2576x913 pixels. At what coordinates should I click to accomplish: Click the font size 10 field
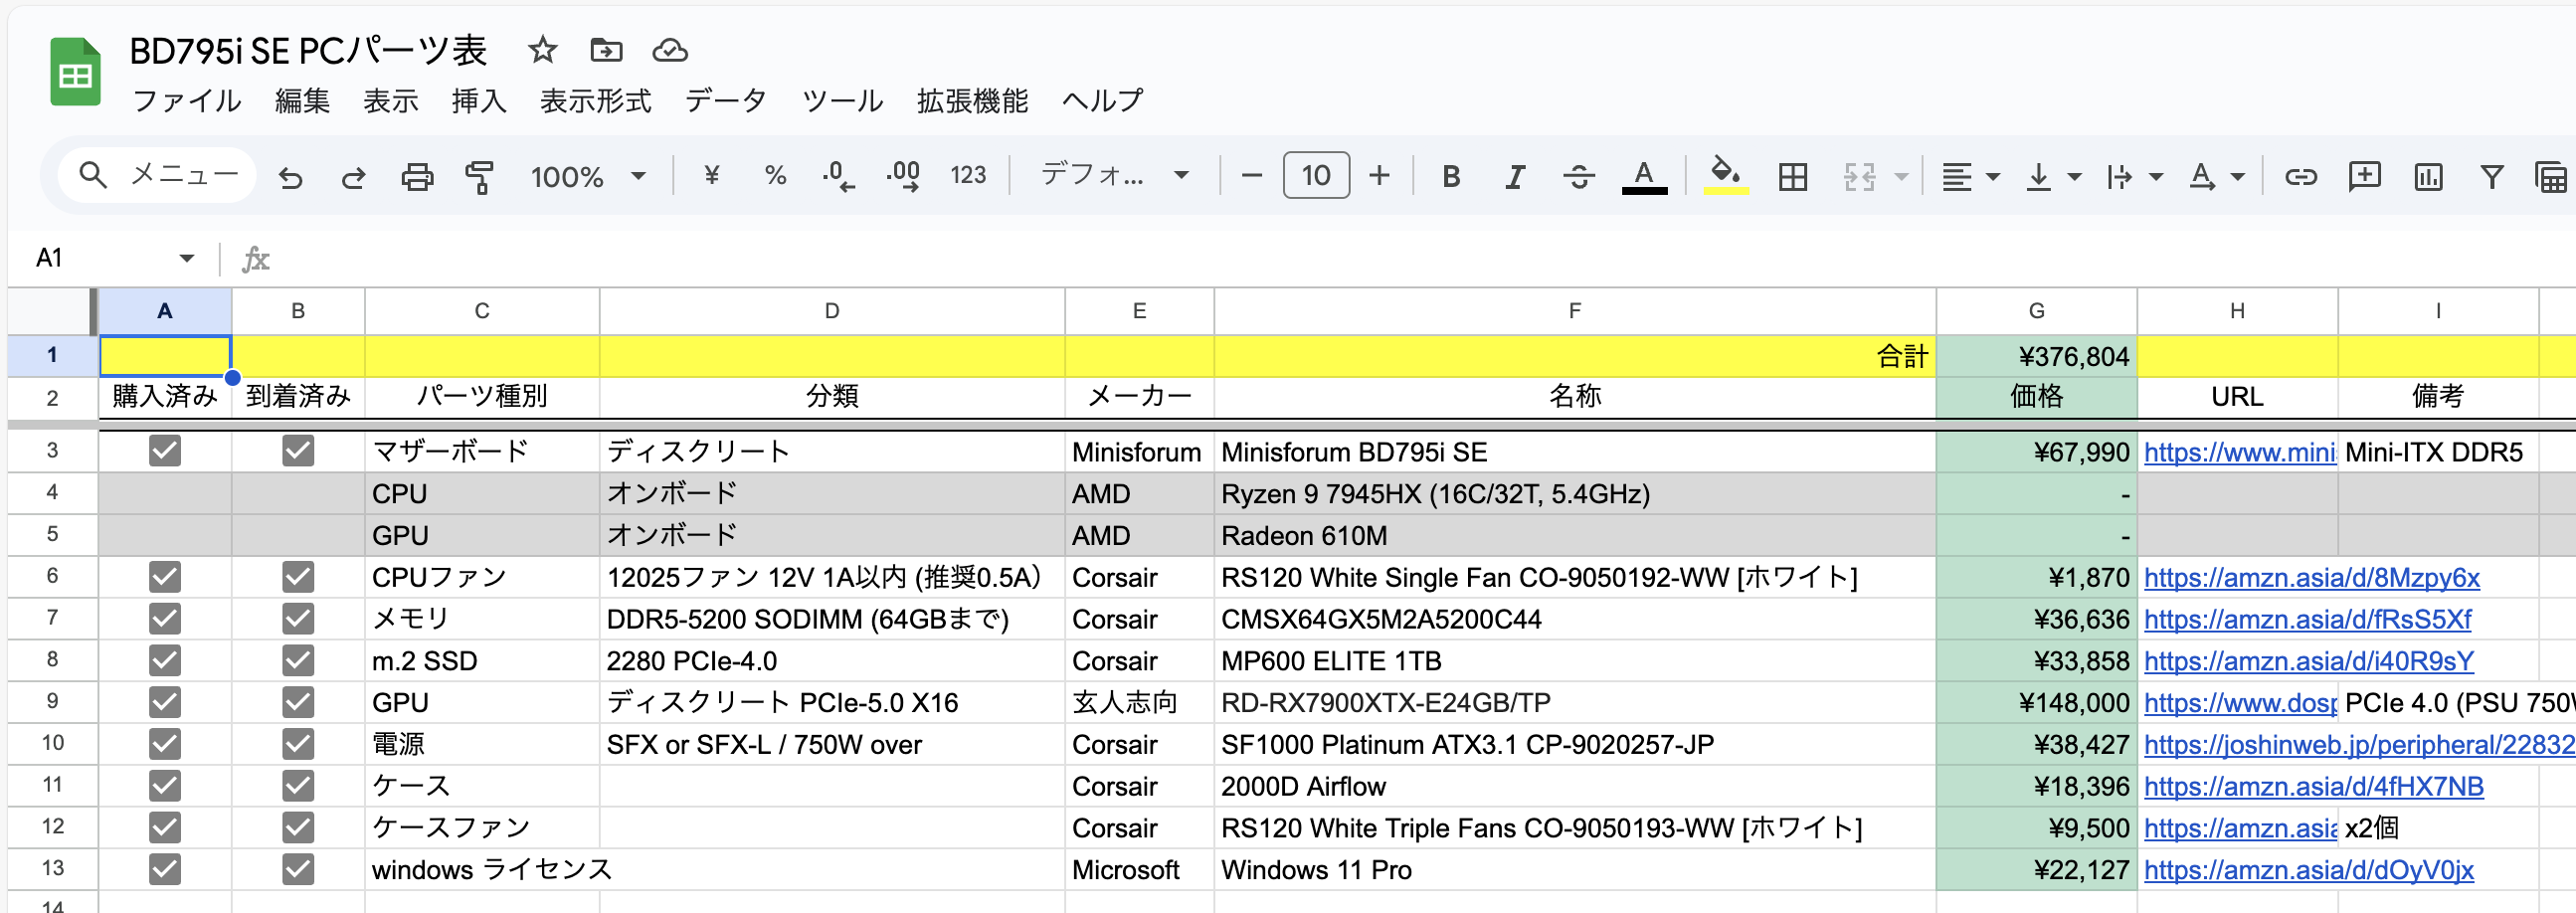pyautogui.click(x=1316, y=176)
